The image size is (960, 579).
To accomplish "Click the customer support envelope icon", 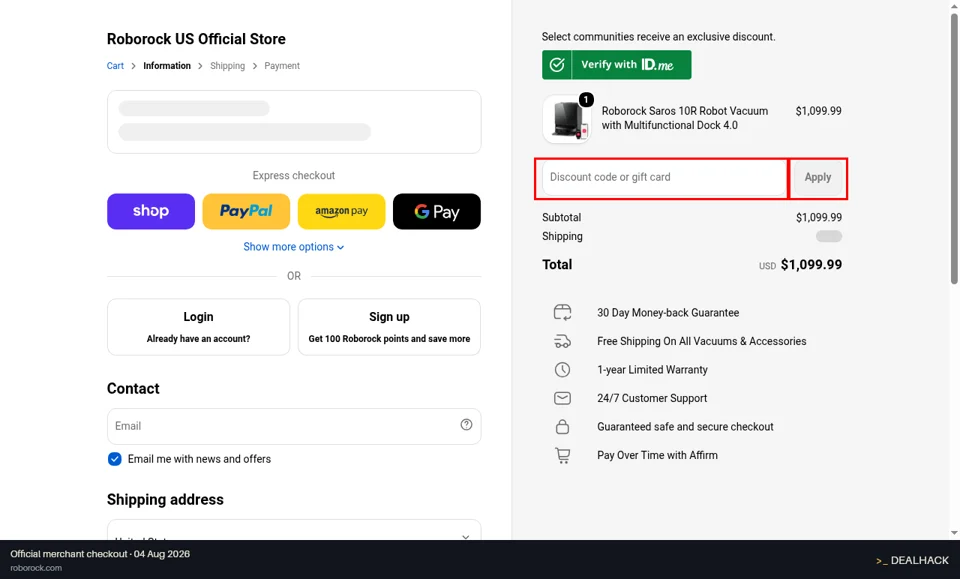I will (x=562, y=398).
